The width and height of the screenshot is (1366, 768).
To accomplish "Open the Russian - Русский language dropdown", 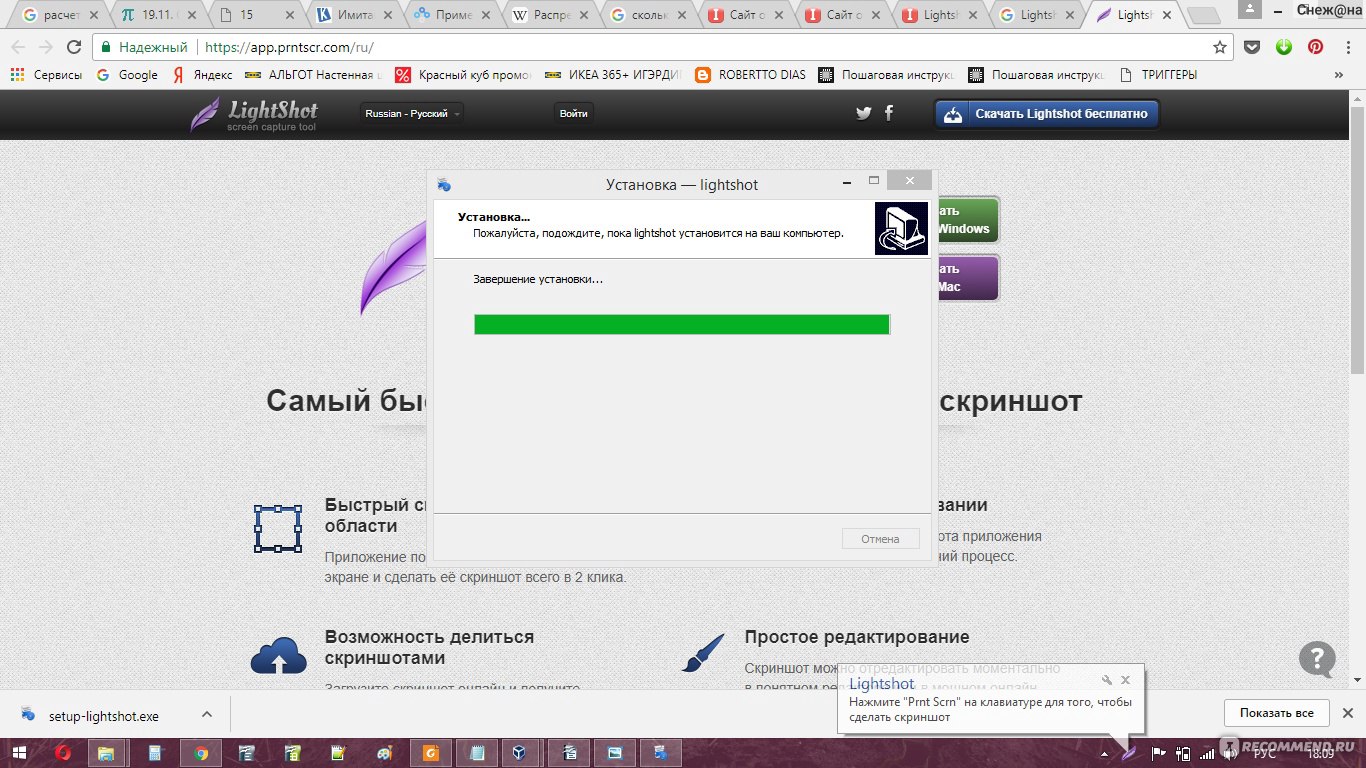I will coord(413,114).
